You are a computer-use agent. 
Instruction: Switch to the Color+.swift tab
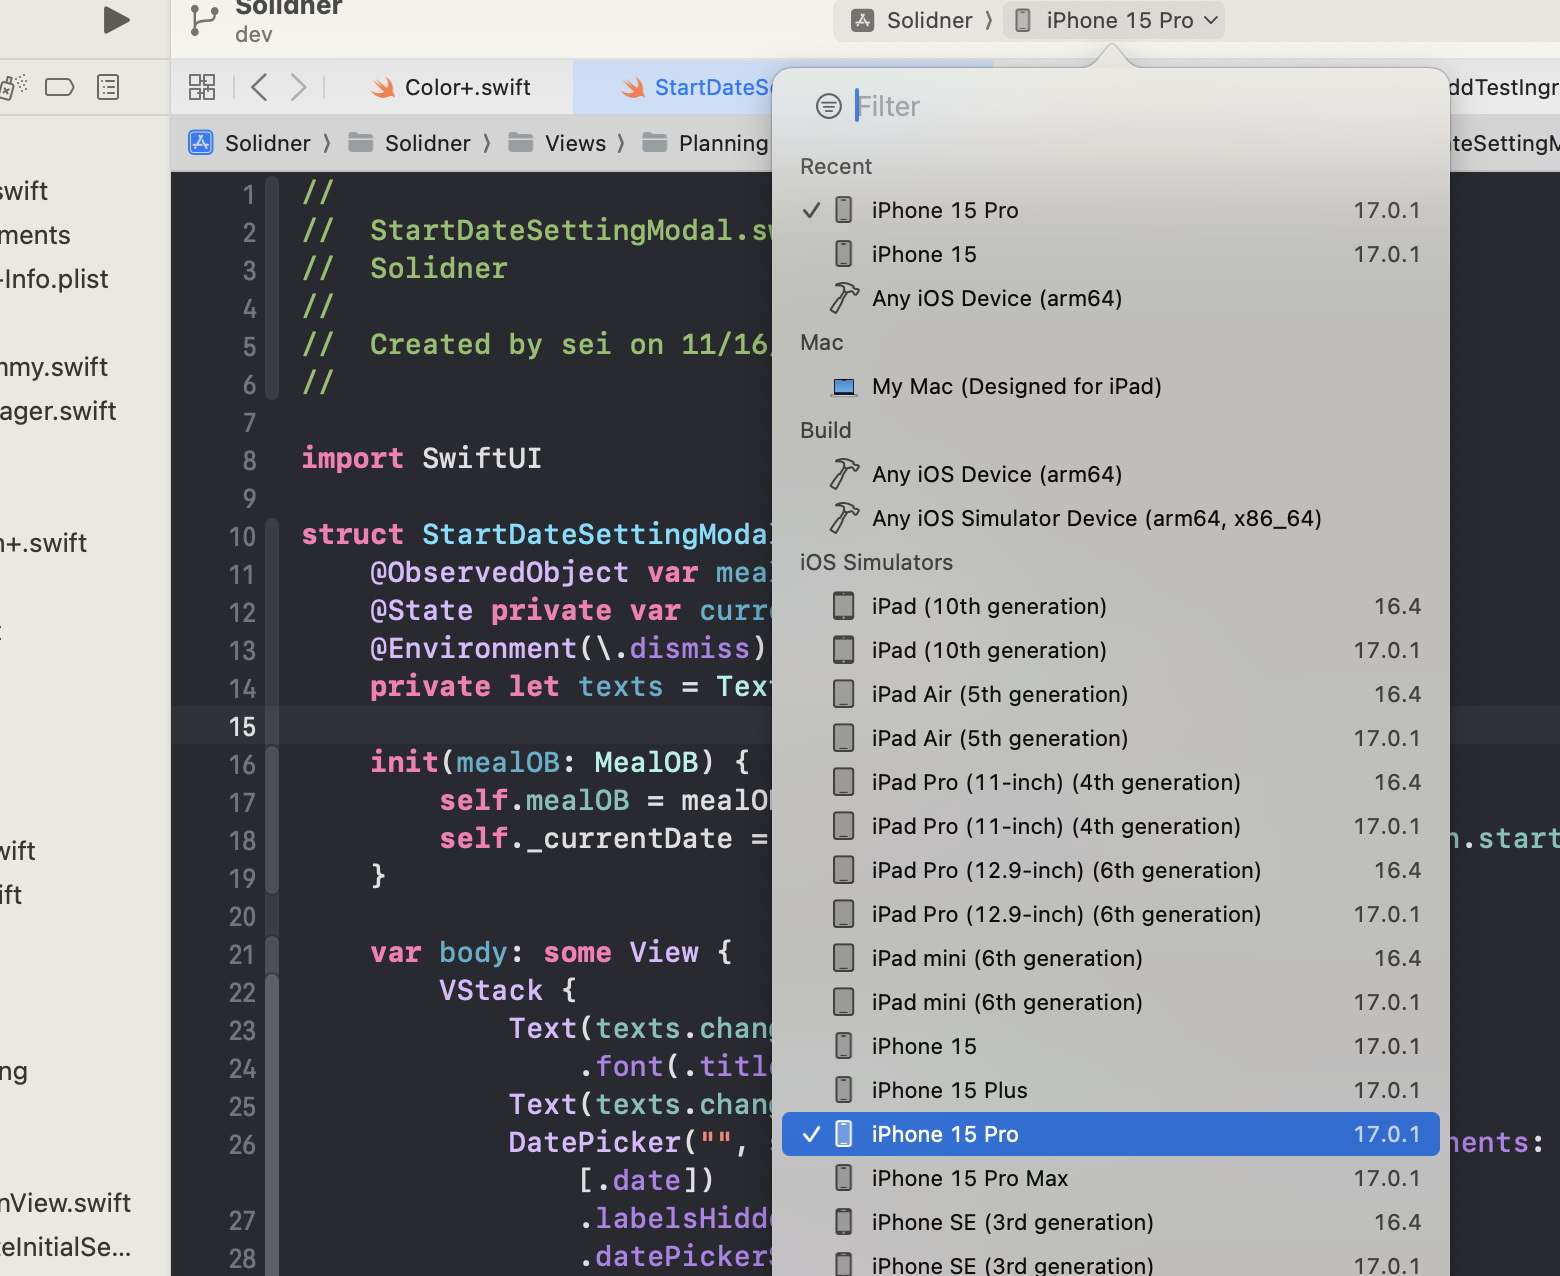pyautogui.click(x=450, y=87)
